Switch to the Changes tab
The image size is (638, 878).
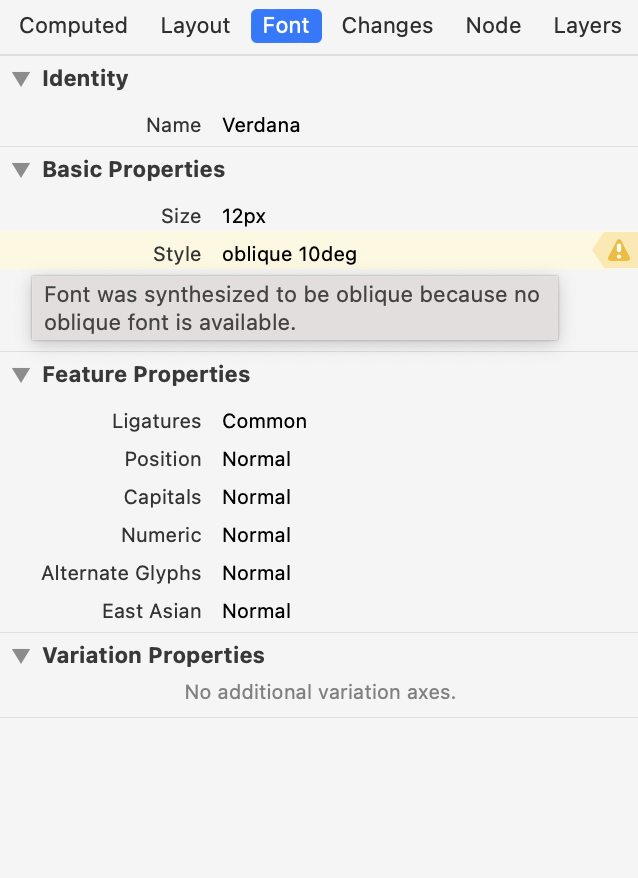pyautogui.click(x=387, y=26)
